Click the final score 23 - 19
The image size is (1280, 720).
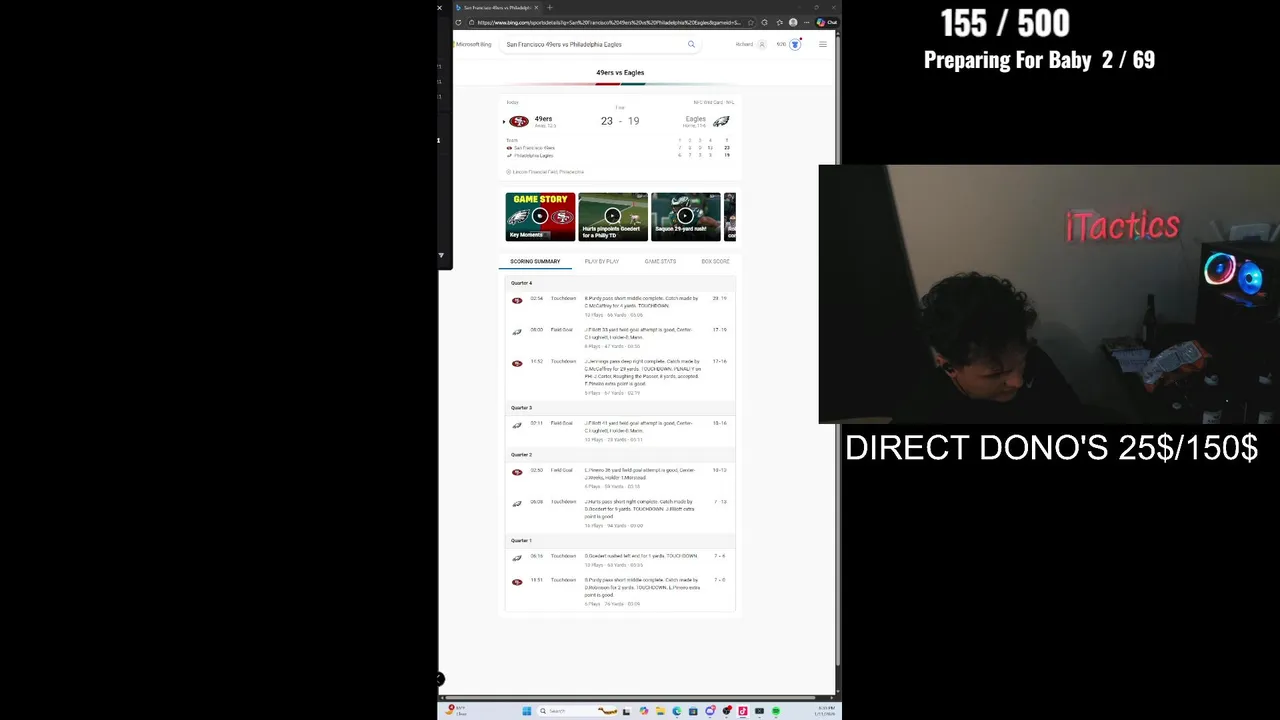620,121
